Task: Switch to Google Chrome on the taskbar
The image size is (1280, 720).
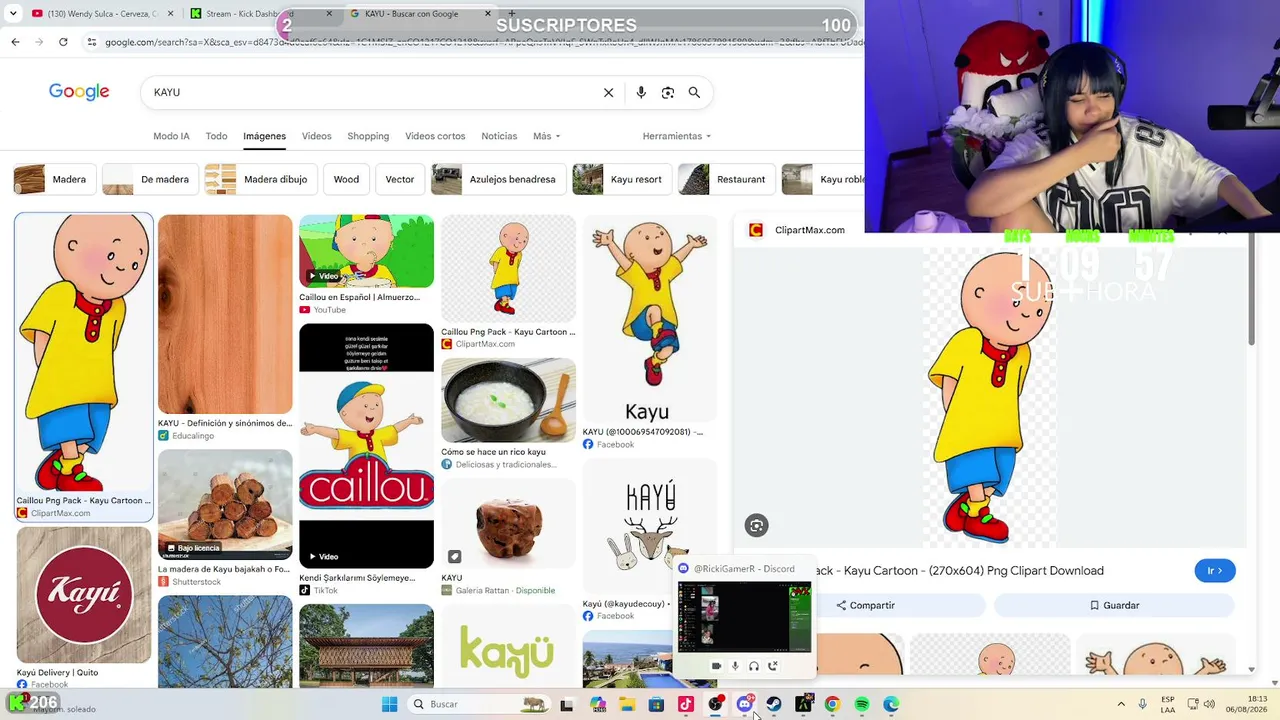Action: (x=832, y=704)
